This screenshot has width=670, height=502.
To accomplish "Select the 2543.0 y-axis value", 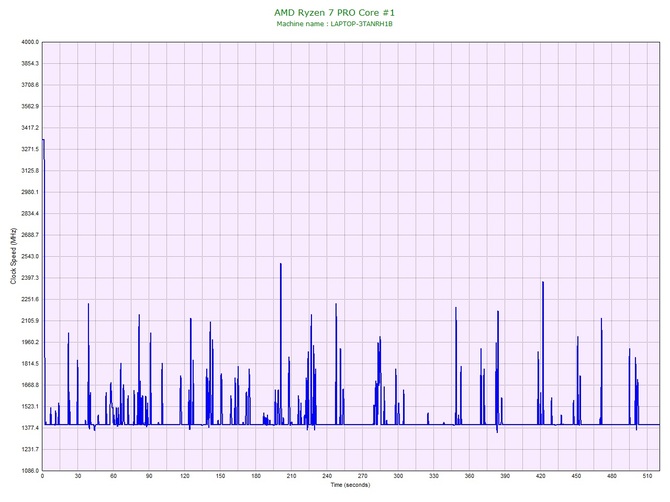I will 30,257.
